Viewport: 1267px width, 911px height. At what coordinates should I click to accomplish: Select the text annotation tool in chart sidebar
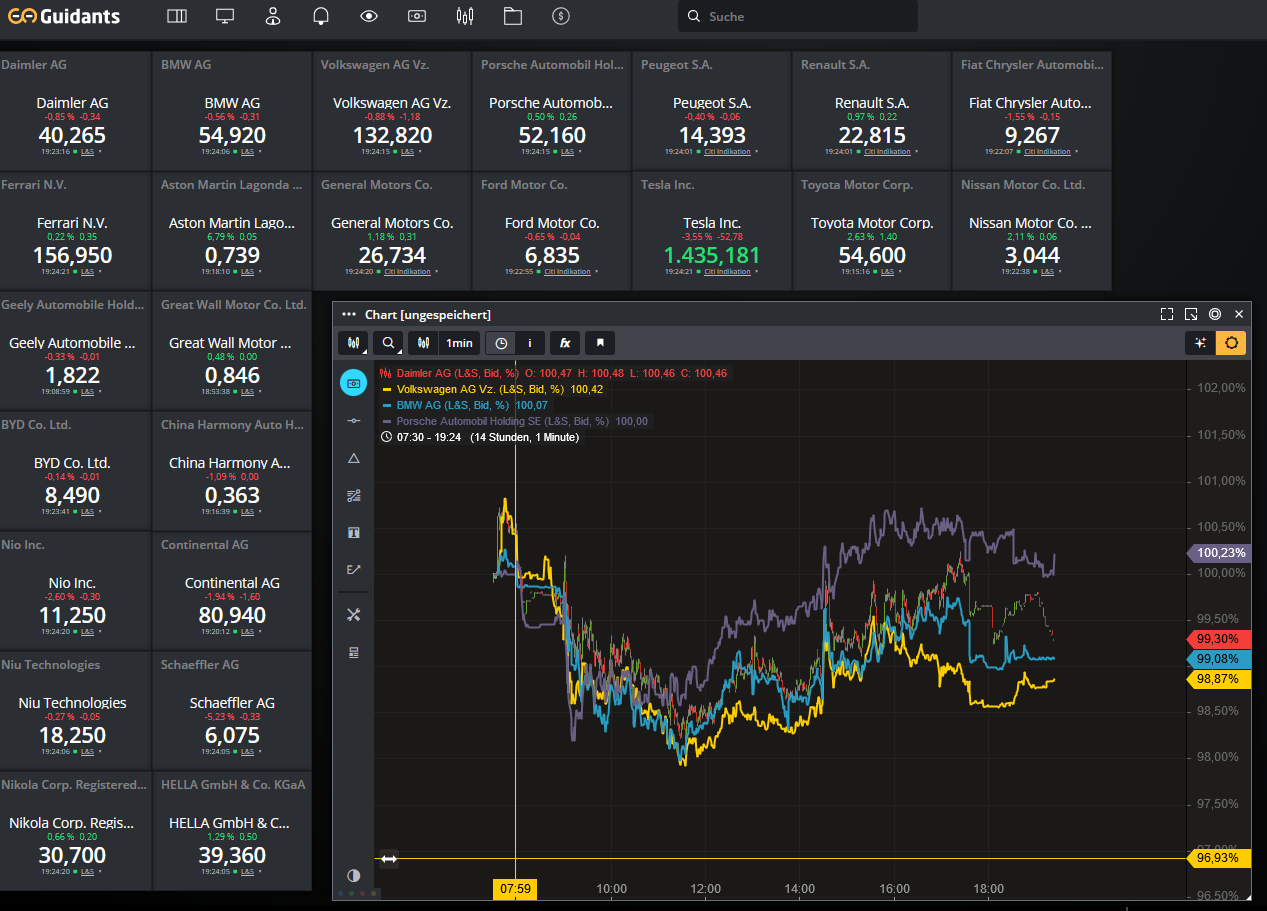(x=353, y=533)
